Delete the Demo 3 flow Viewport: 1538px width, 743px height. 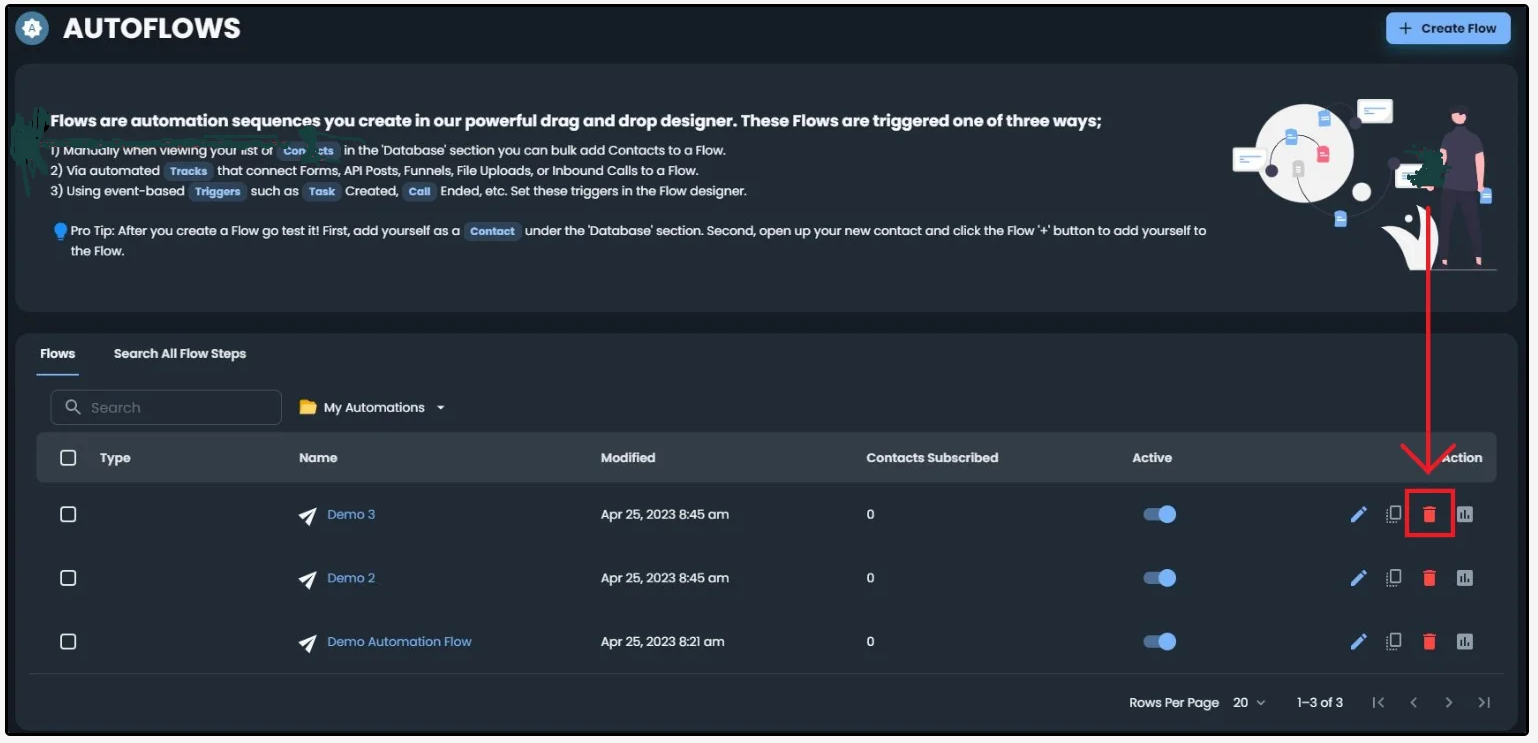click(1429, 514)
